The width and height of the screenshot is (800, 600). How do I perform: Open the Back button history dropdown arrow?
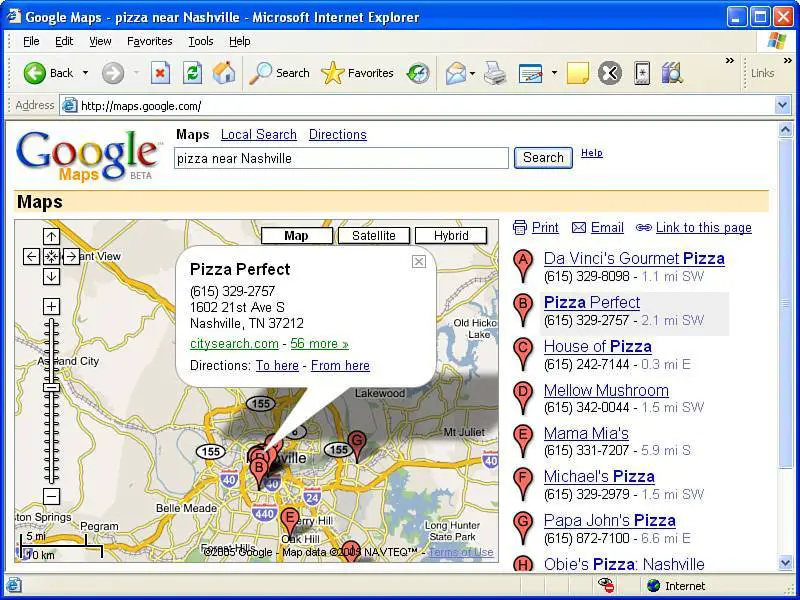[x=86, y=73]
